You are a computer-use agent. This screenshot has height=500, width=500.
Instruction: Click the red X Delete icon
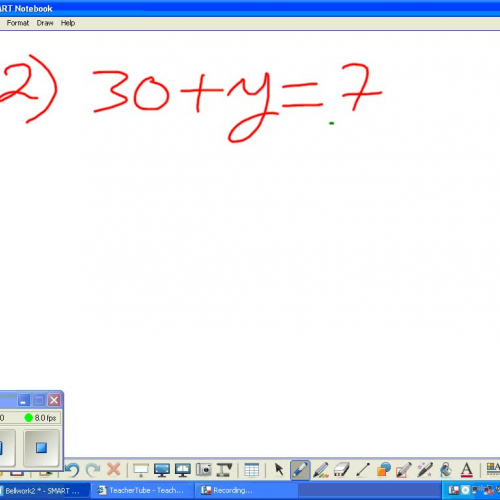click(114, 470)
